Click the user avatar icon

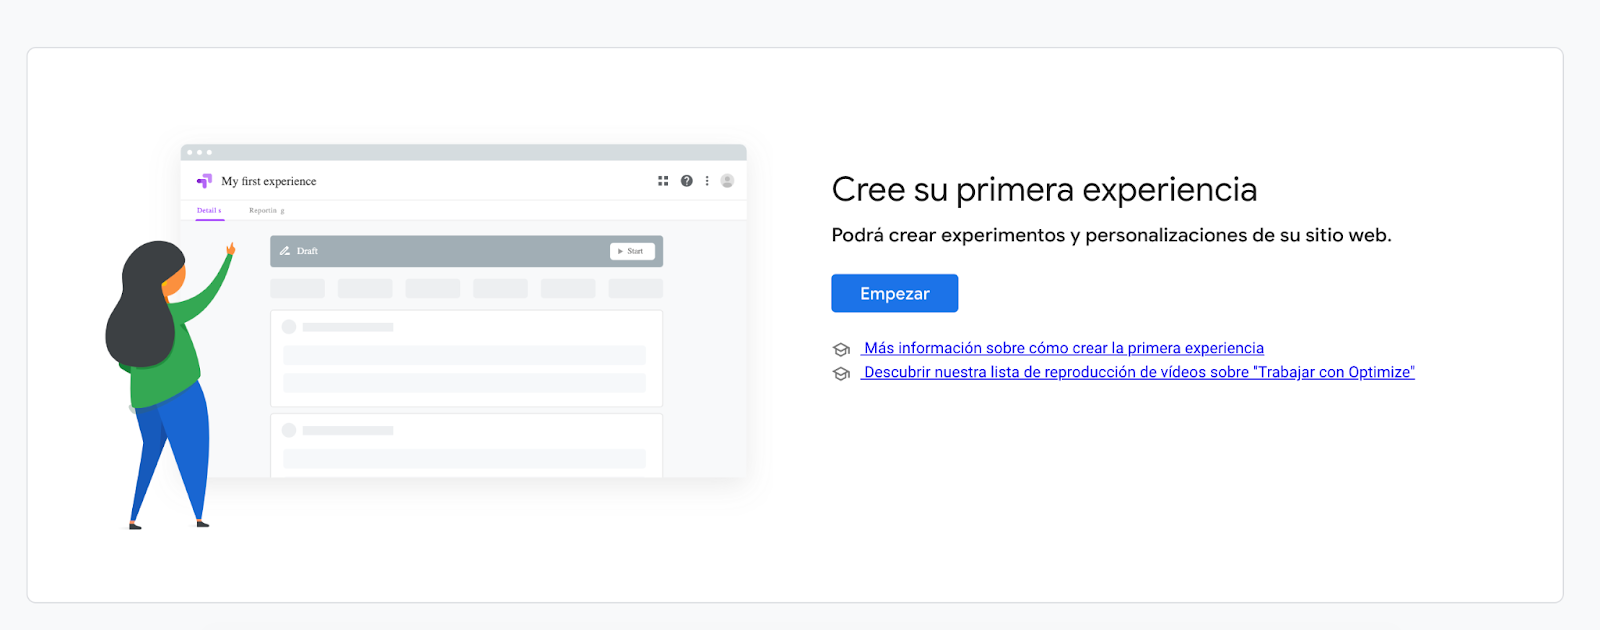727,181
